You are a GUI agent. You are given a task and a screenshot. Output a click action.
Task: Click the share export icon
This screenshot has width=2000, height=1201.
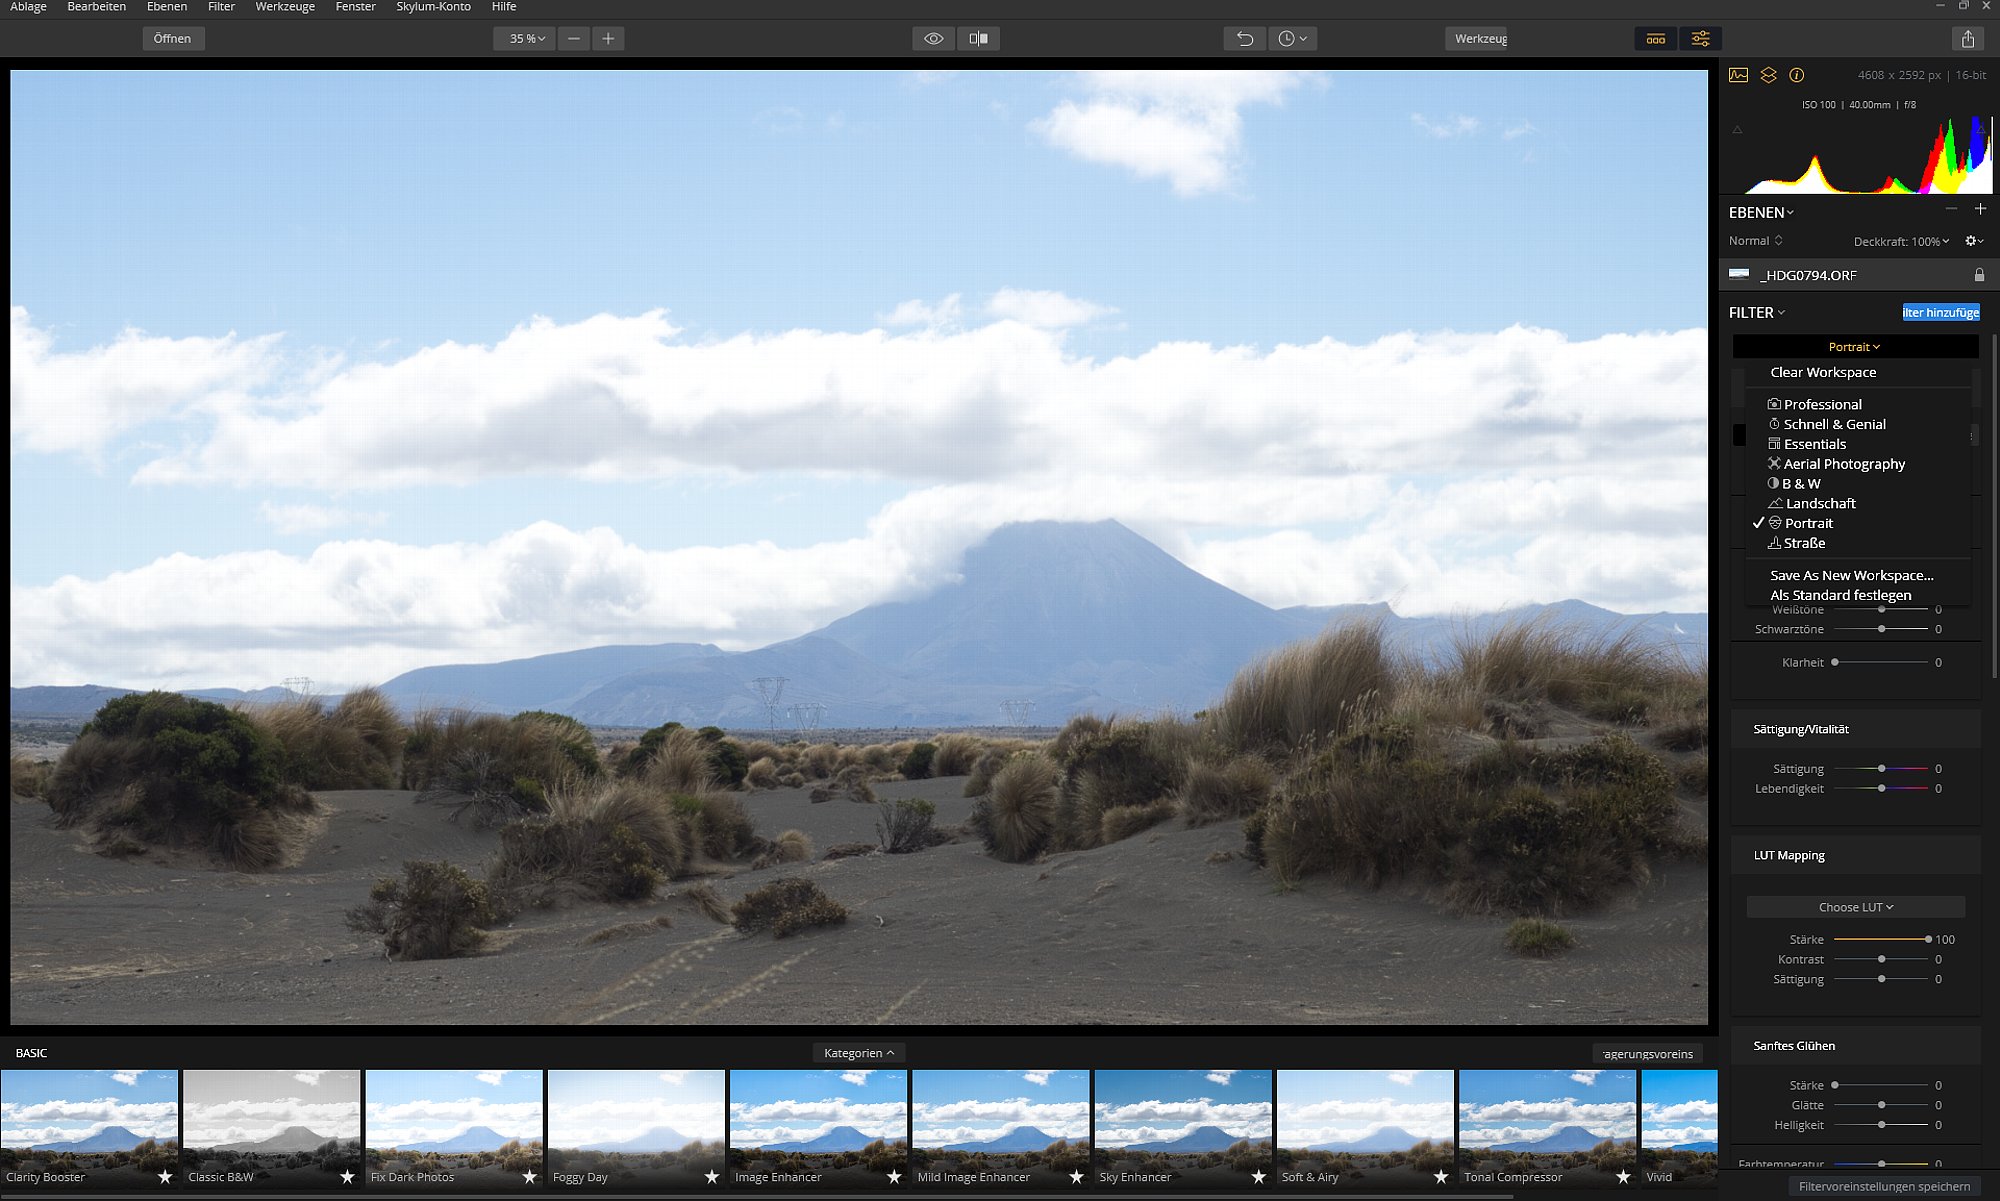click(1968, 39)
